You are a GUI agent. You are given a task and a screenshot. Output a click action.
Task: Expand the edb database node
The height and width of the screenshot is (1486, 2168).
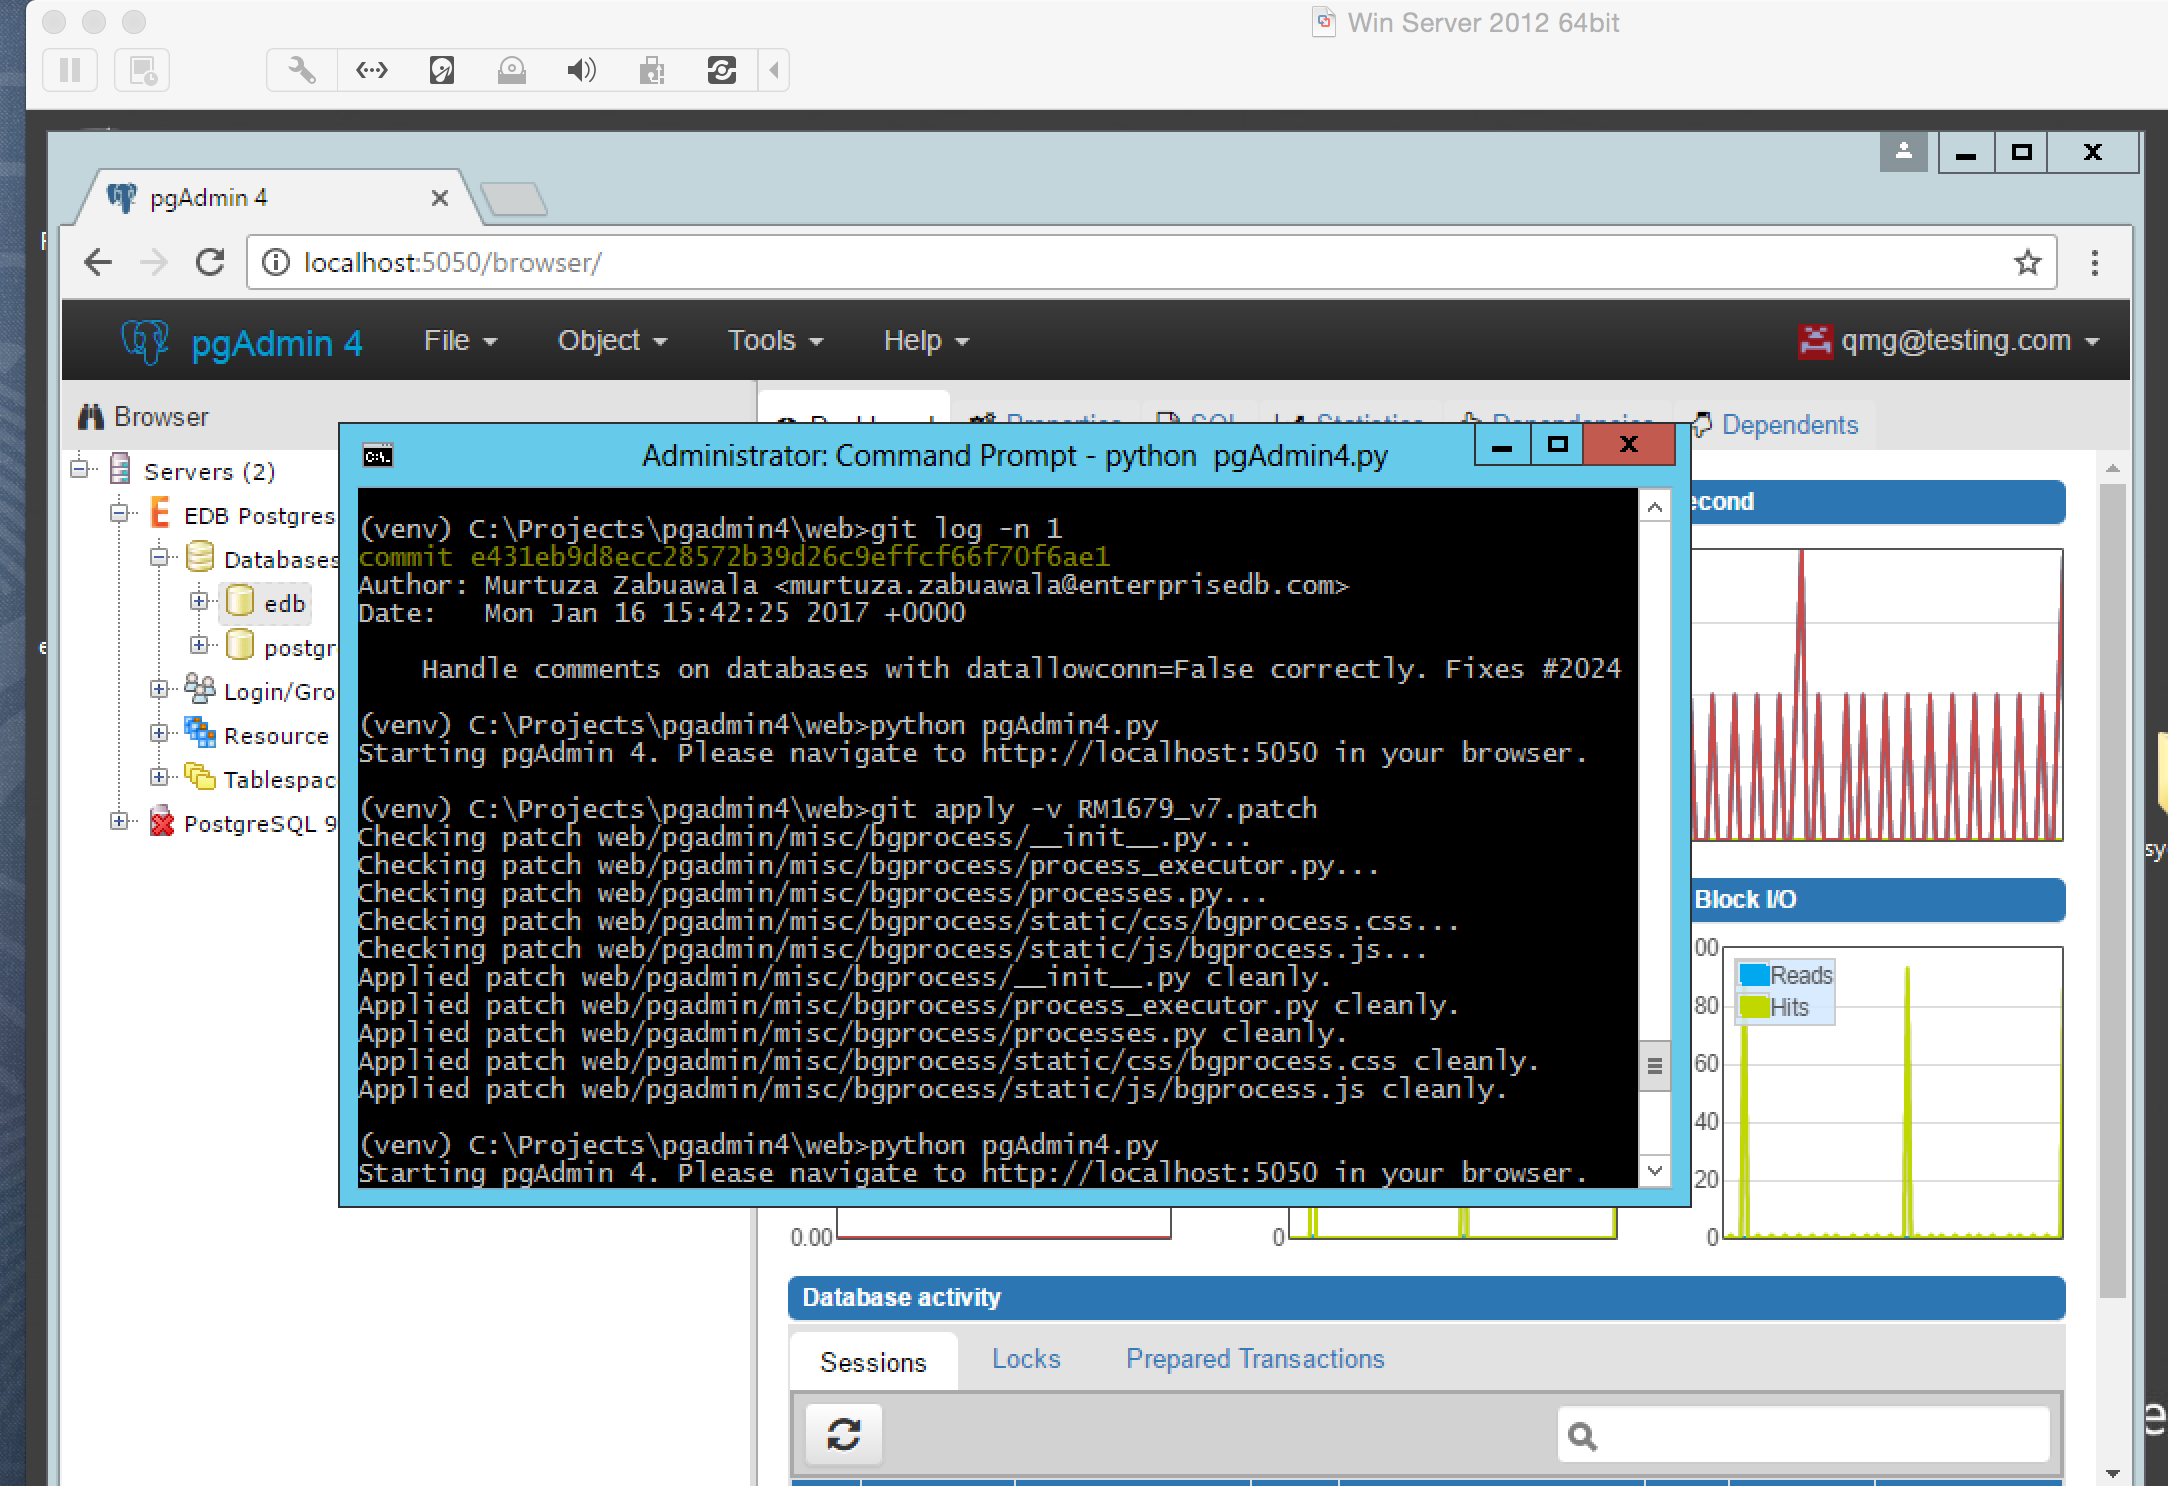coord(198,601)
